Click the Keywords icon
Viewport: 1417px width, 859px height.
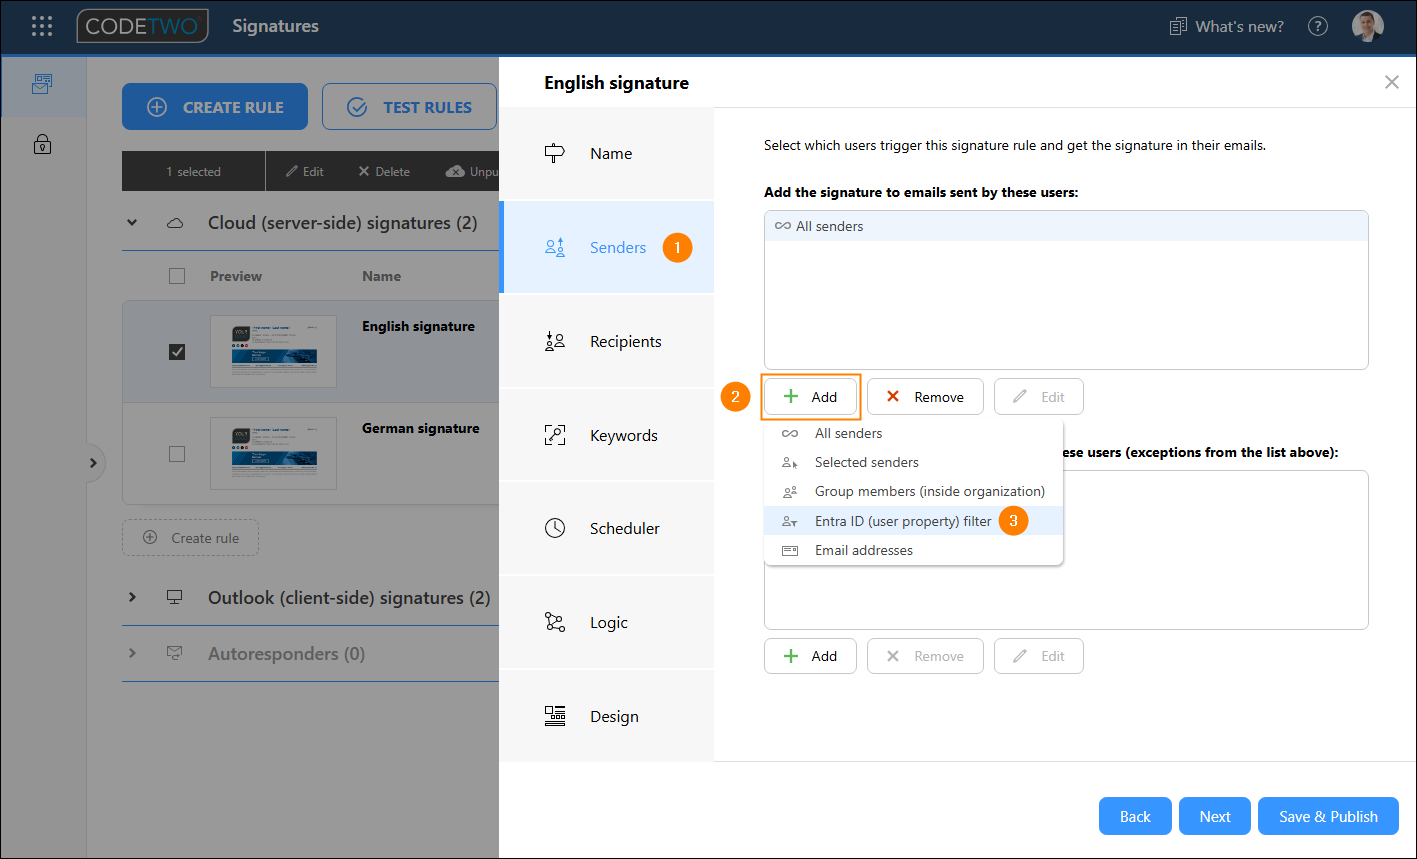point(555,435)
